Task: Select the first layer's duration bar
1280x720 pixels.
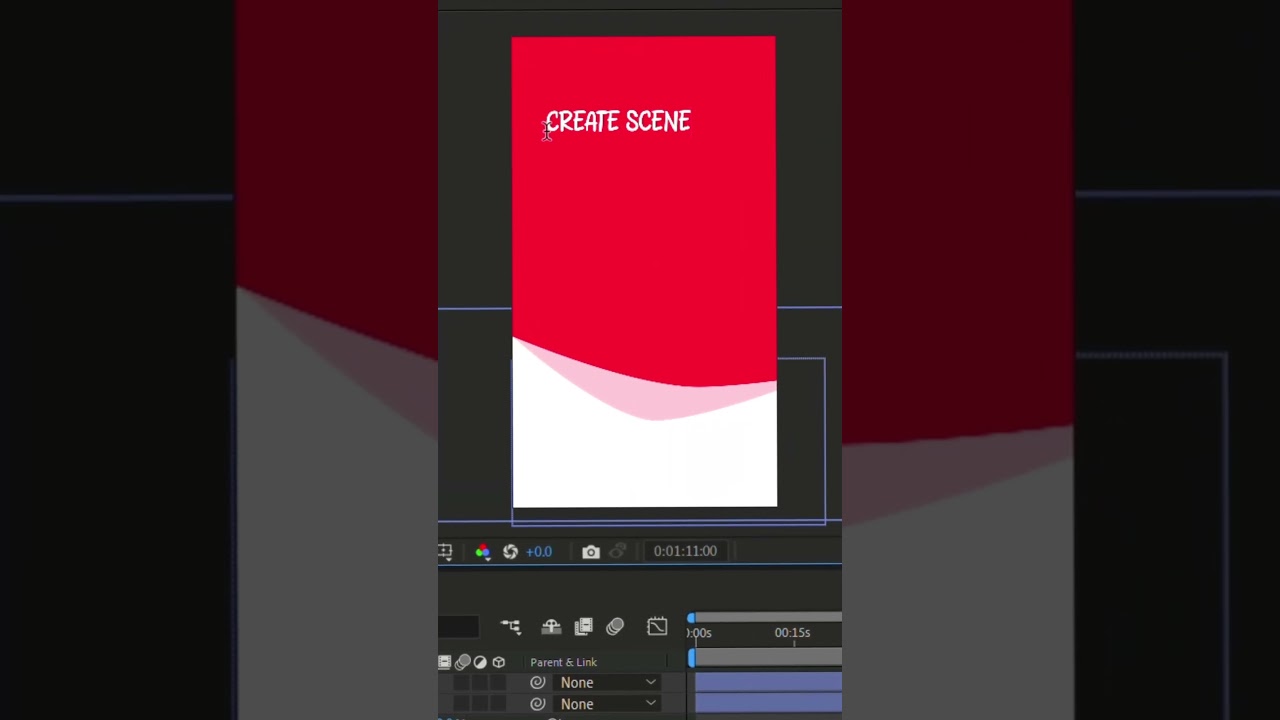Action: click(x=768, y=682)
